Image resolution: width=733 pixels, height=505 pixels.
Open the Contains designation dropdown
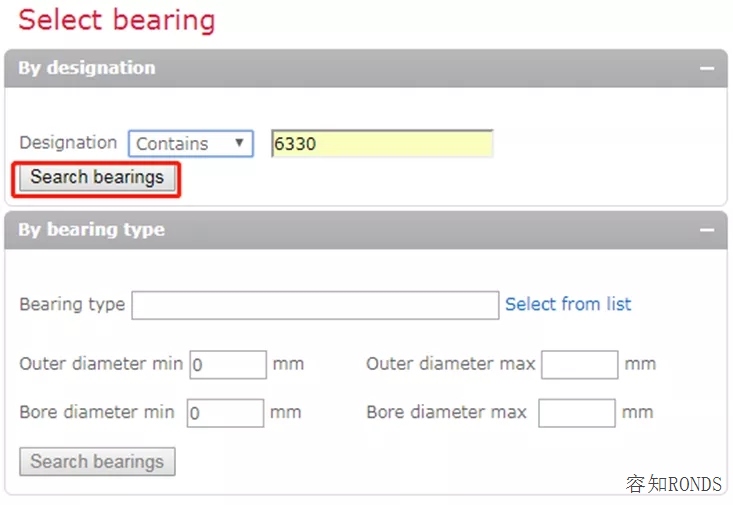click(190, 144)
